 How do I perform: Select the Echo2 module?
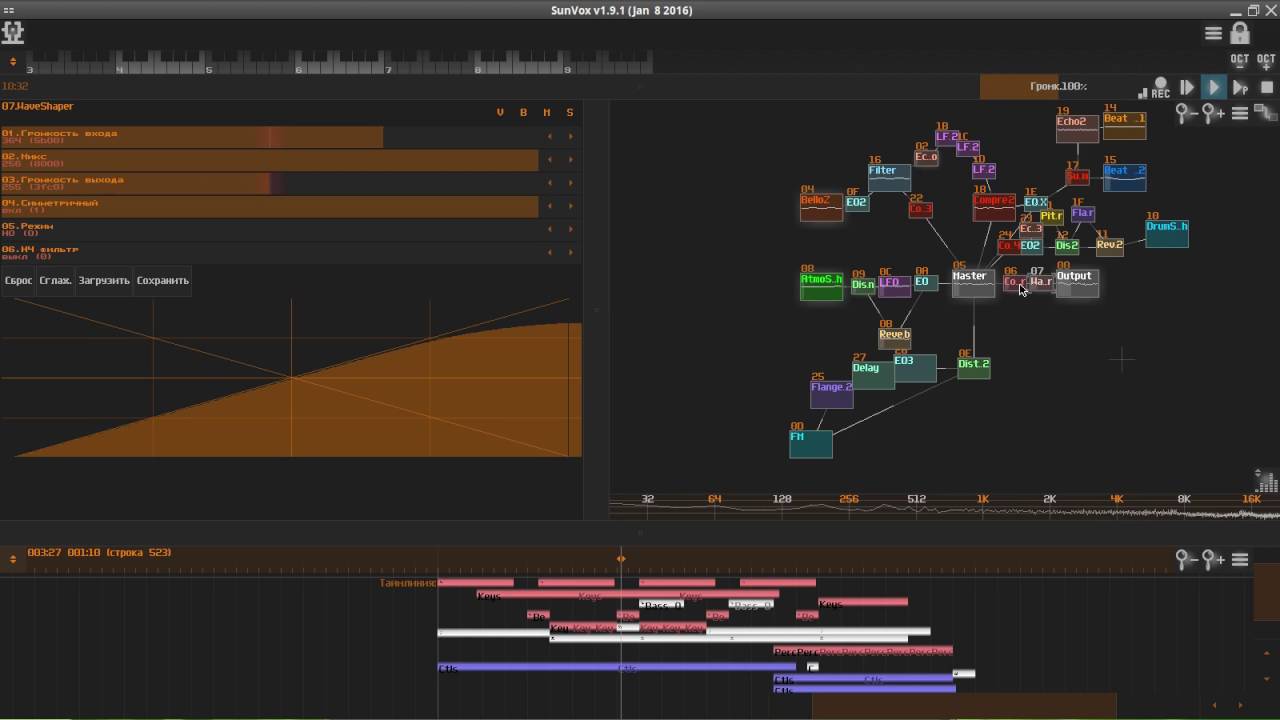click(x=1077, y=128)
